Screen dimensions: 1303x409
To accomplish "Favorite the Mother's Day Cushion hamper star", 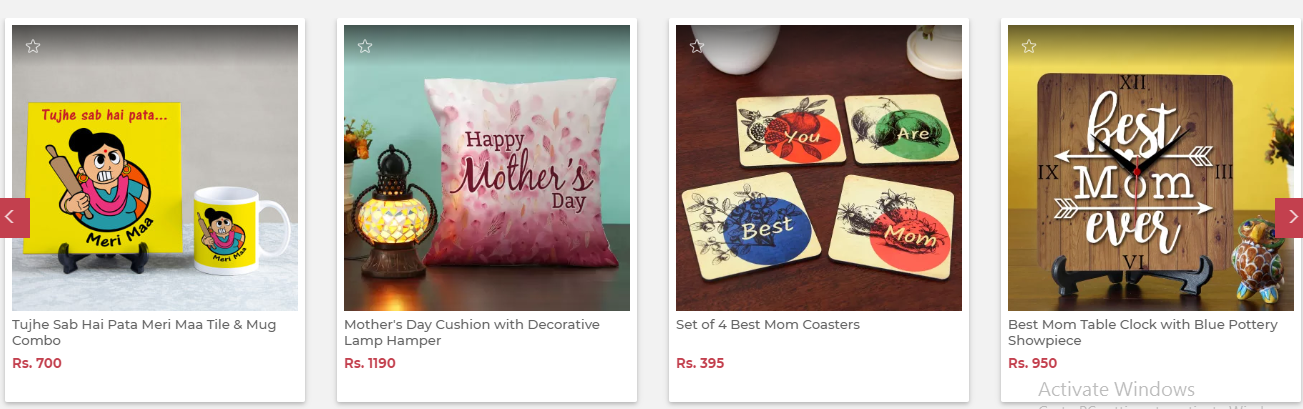I will (365, 46).
